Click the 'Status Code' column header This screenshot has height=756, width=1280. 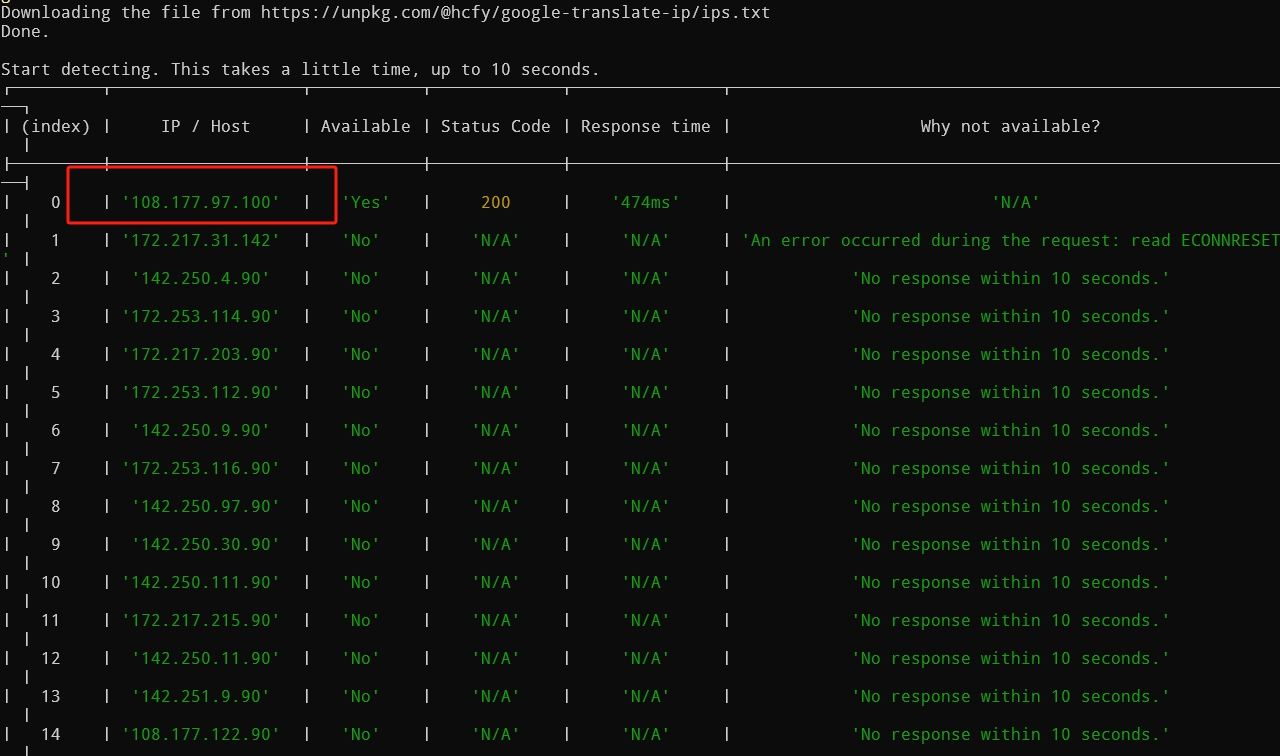pos(496,126)
